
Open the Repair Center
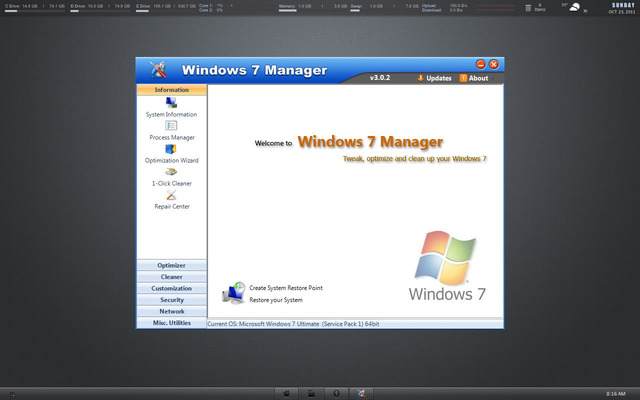[x=171, y=200]
